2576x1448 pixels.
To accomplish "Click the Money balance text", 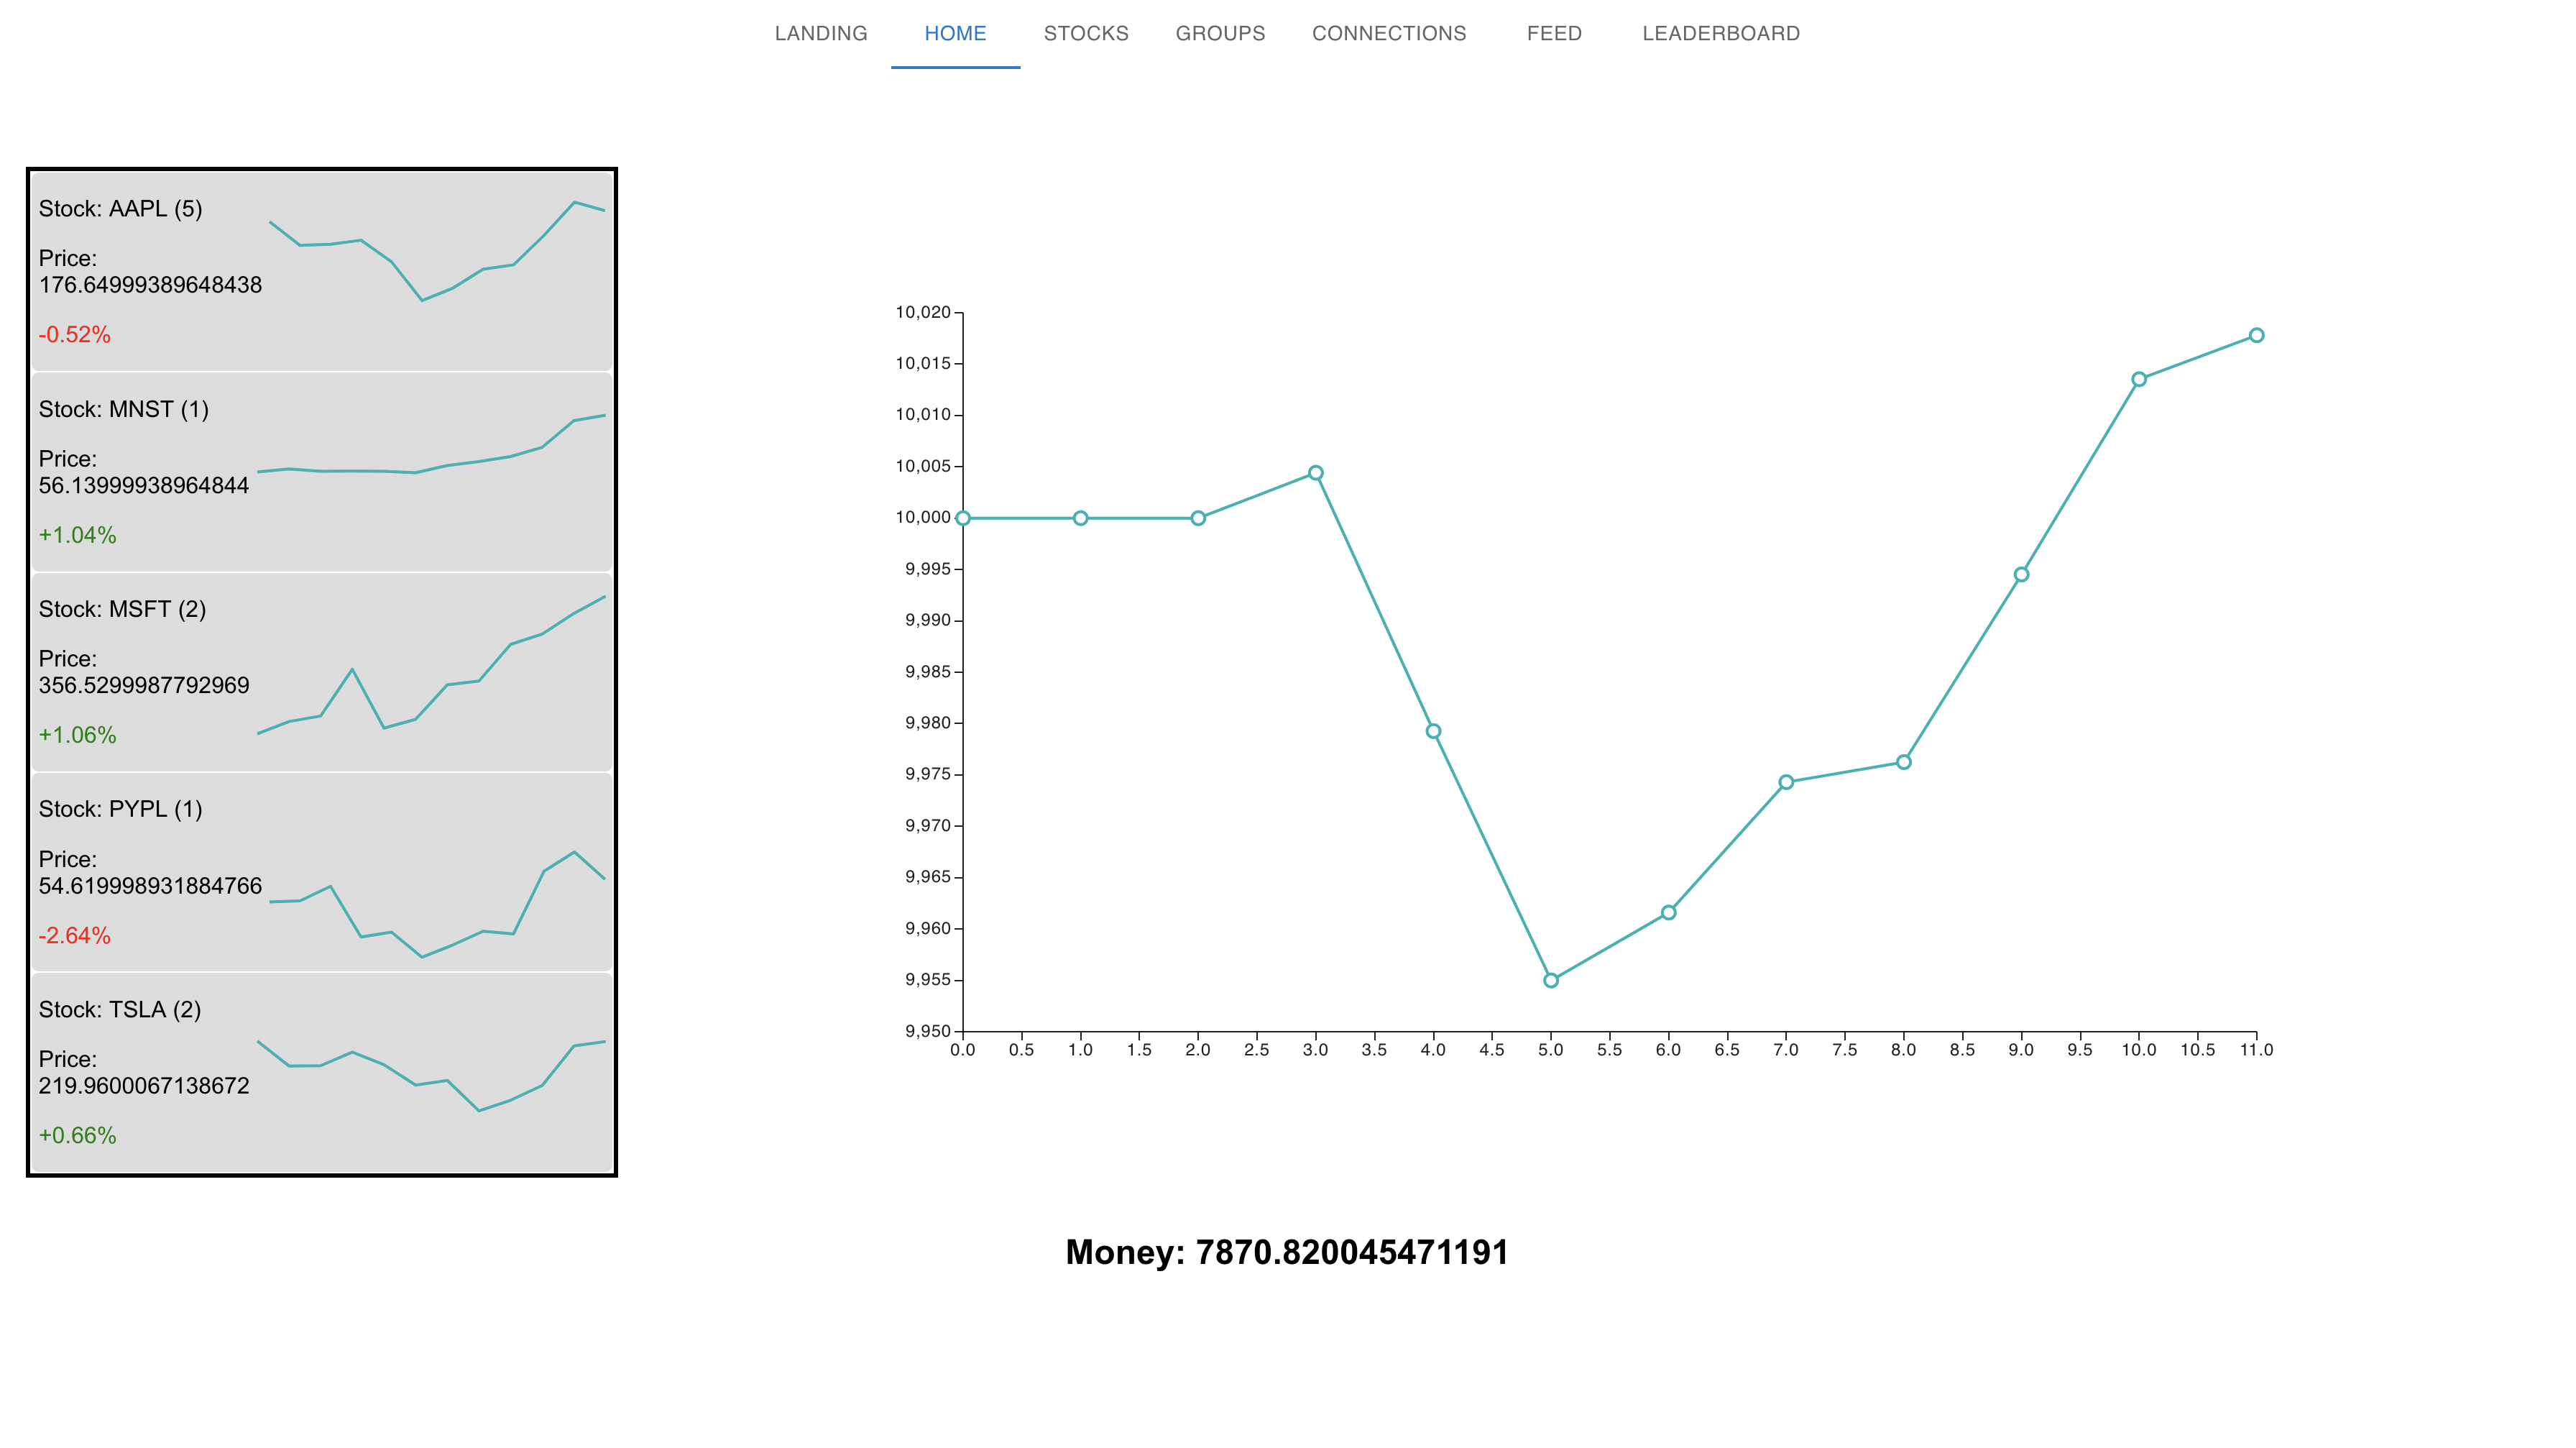I will pyautogui.click(x=1286, y=1252).
